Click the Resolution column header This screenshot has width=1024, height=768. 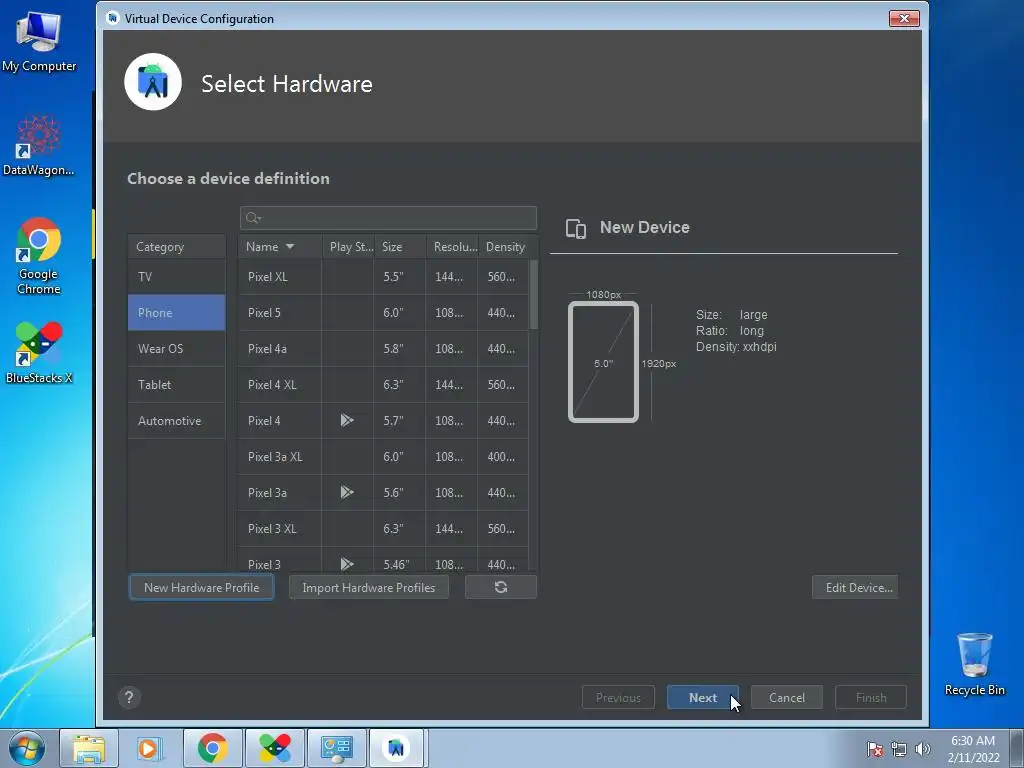click(452, 246)
